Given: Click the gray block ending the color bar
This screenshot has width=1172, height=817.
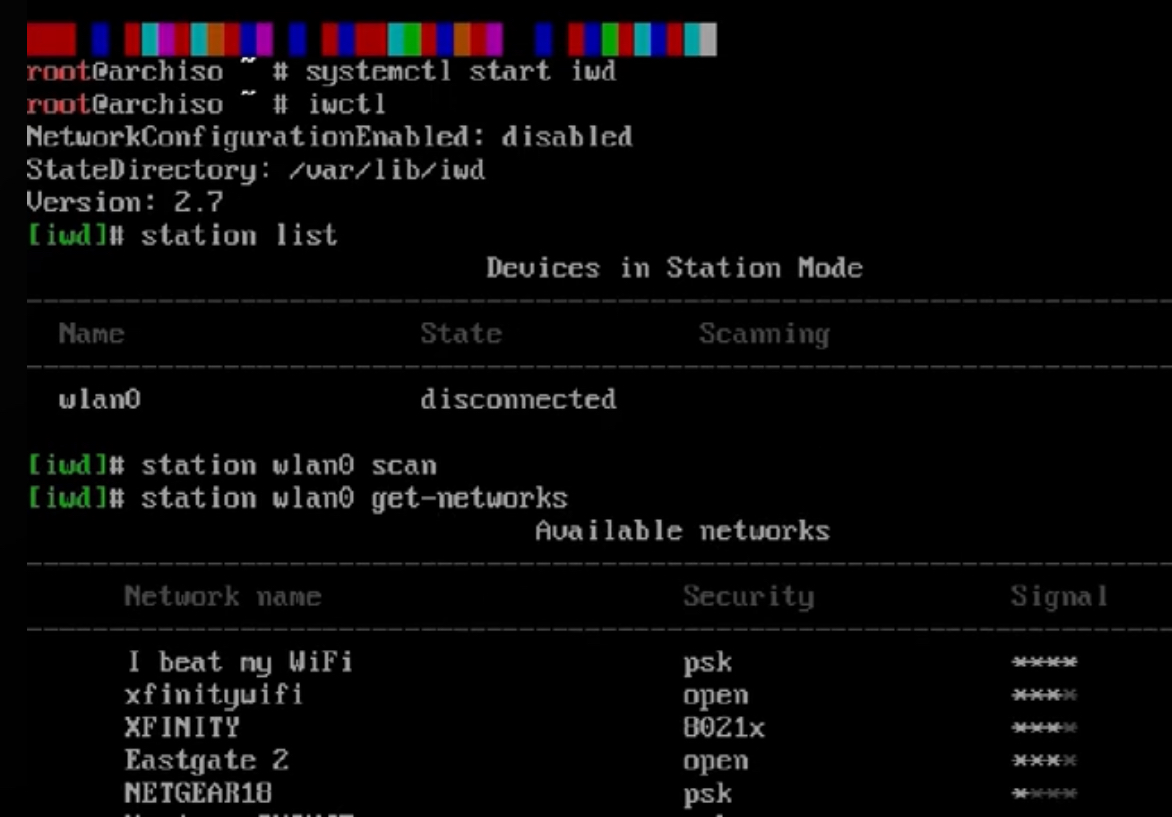Looking at the screenshot, I should click(708, 40).
